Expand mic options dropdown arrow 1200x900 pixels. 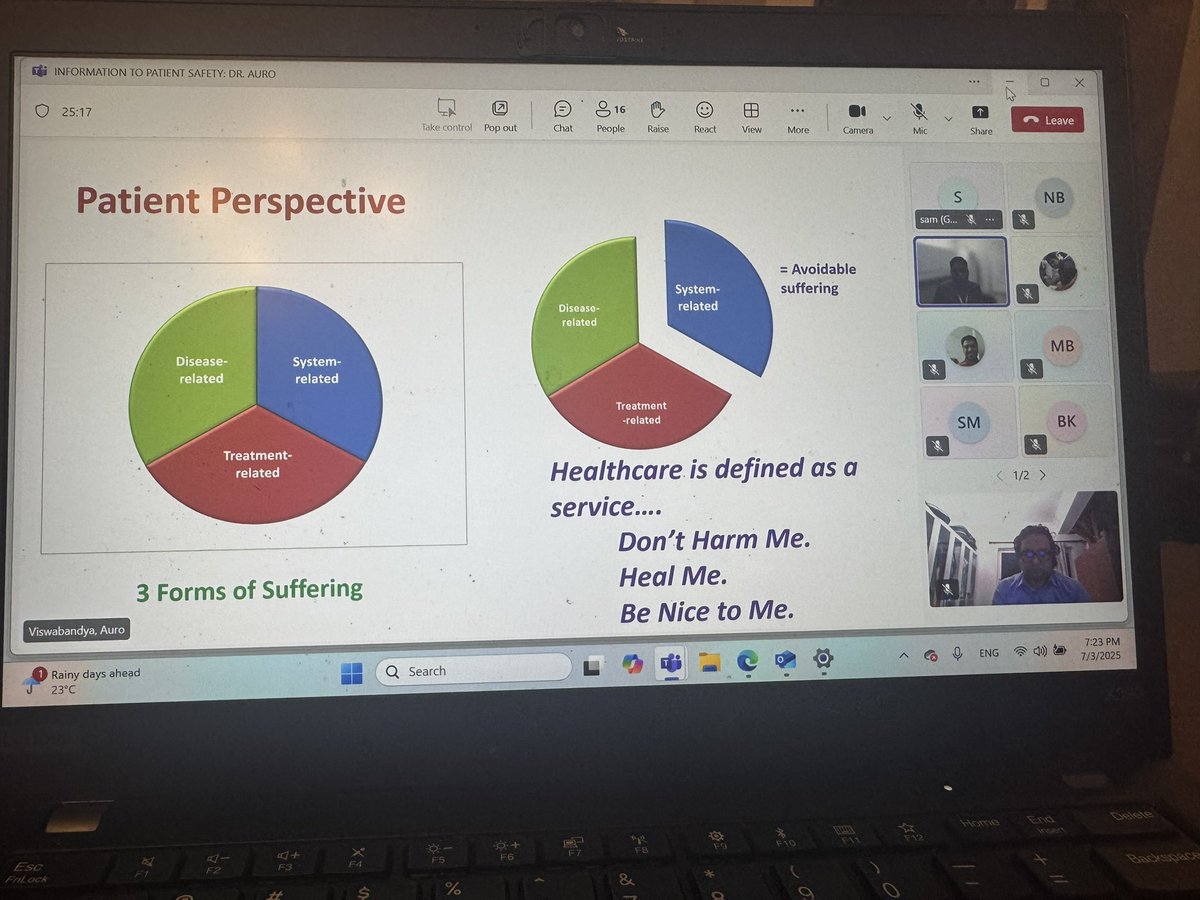[948, 118]
